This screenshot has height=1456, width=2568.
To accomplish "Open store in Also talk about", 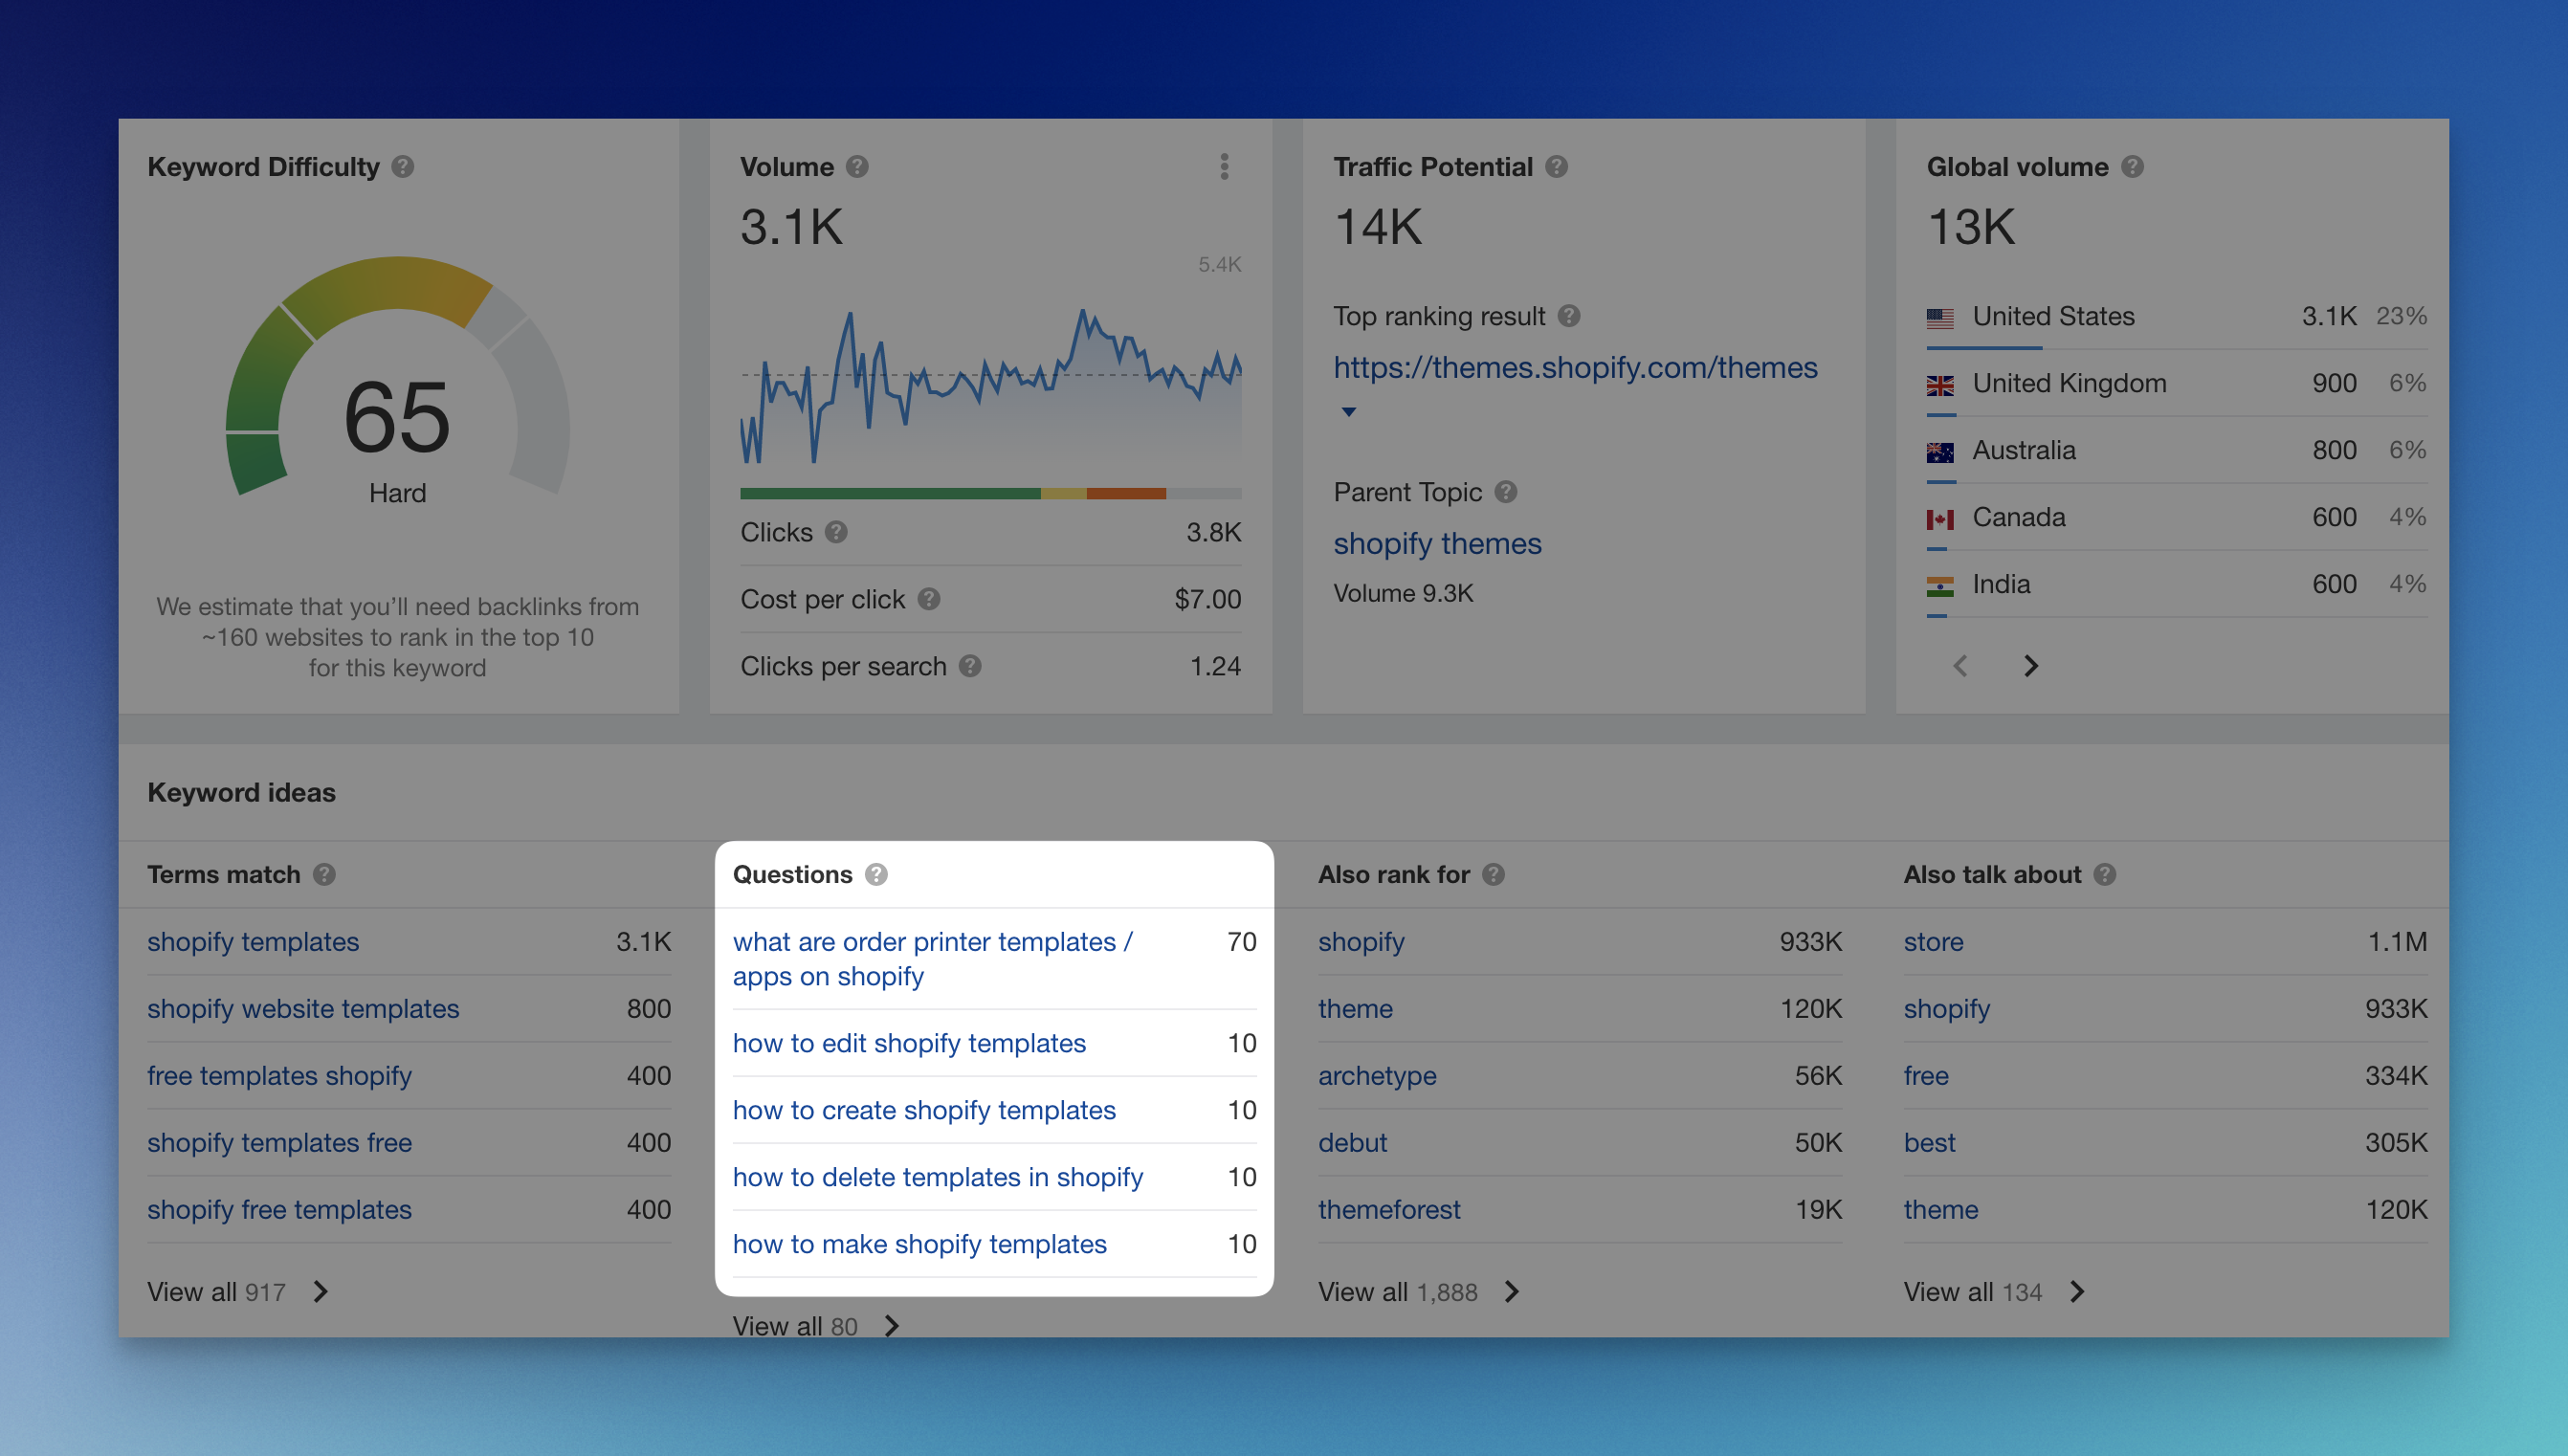I will point(1933,942).
